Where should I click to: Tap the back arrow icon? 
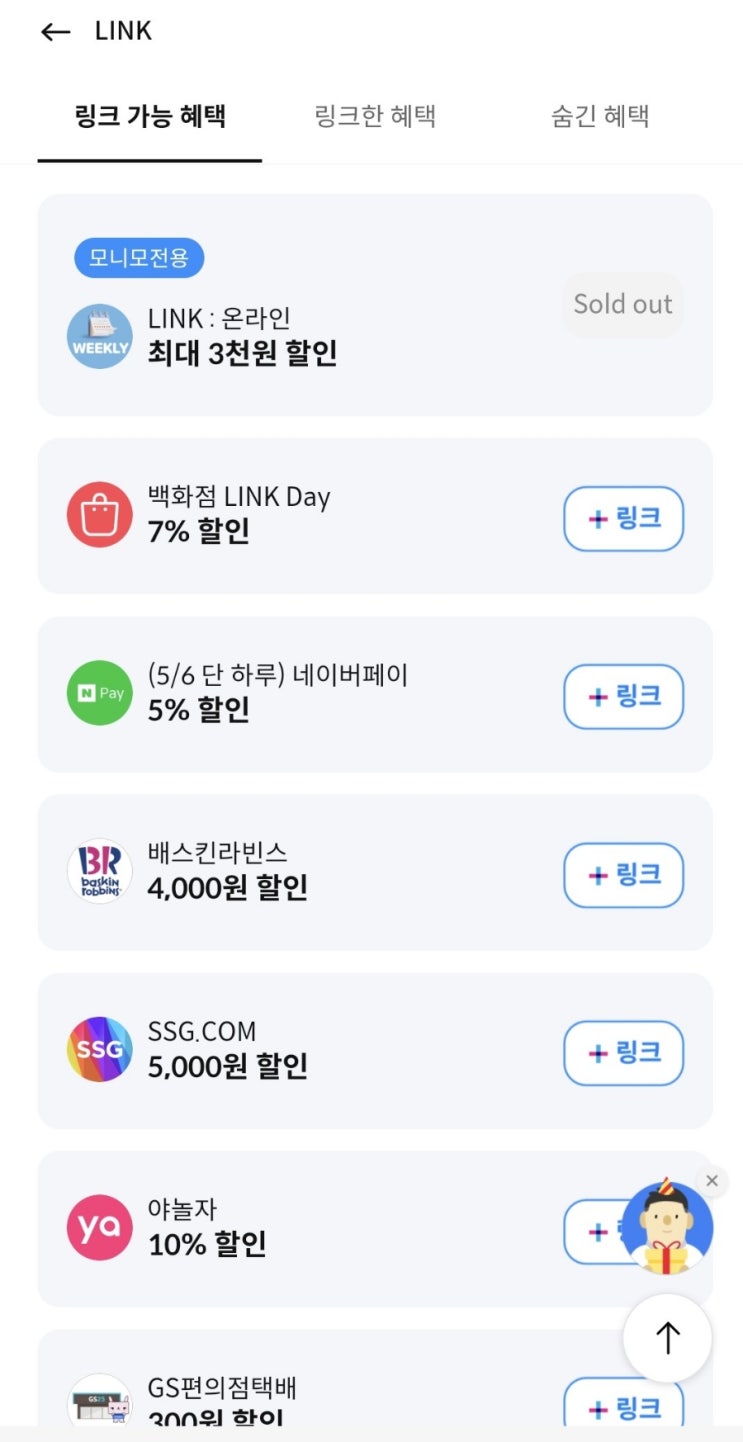(x=55, y=32)
